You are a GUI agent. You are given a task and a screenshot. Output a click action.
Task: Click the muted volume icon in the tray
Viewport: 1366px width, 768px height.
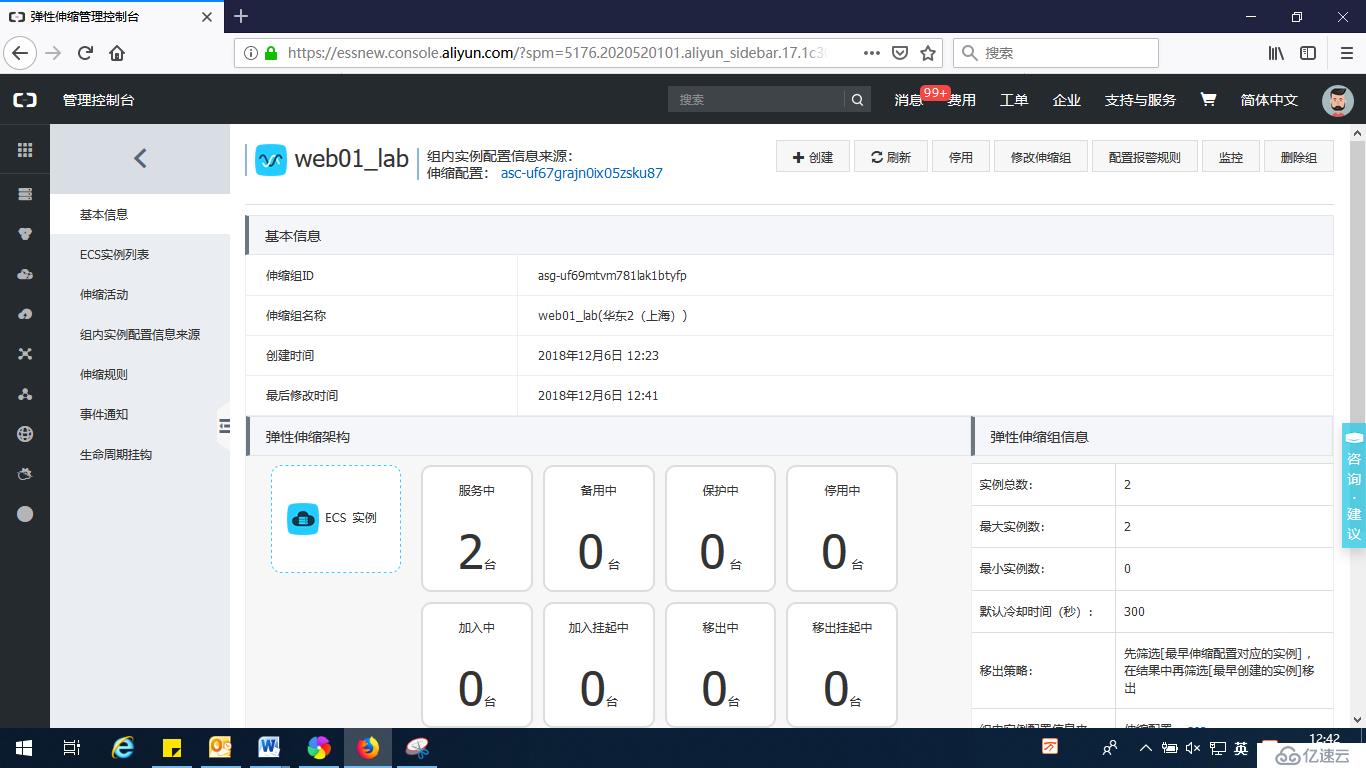(x=1193, y=747)
